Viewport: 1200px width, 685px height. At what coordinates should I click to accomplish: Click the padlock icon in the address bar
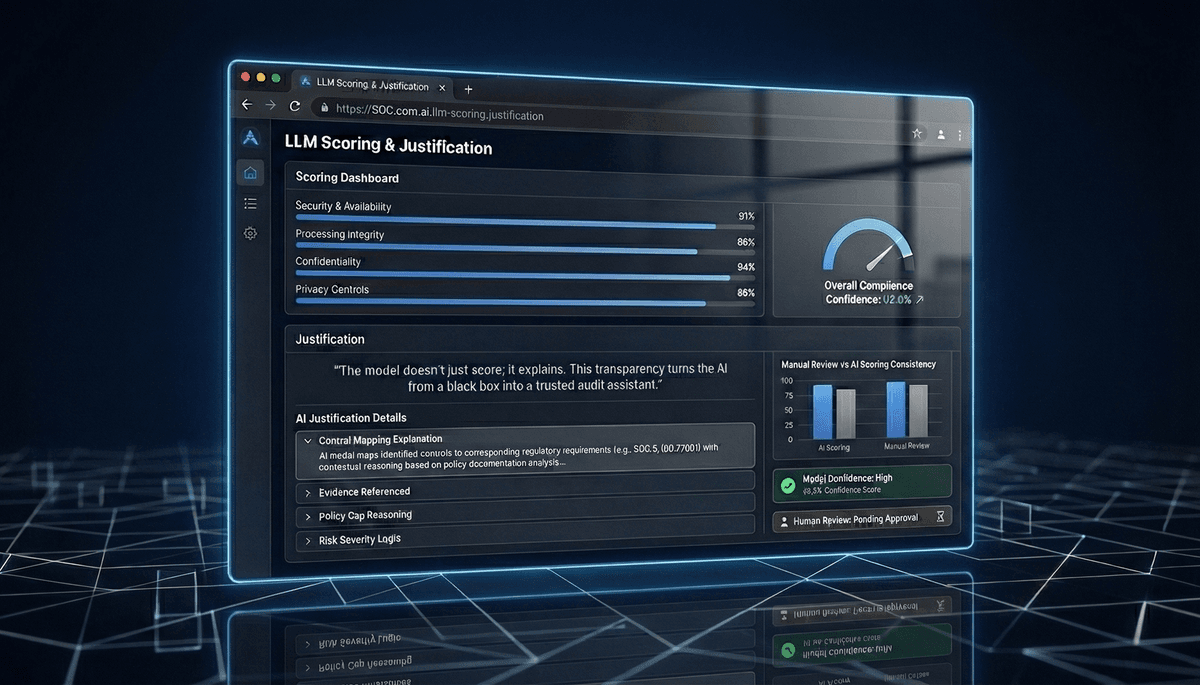coord(323,108)
